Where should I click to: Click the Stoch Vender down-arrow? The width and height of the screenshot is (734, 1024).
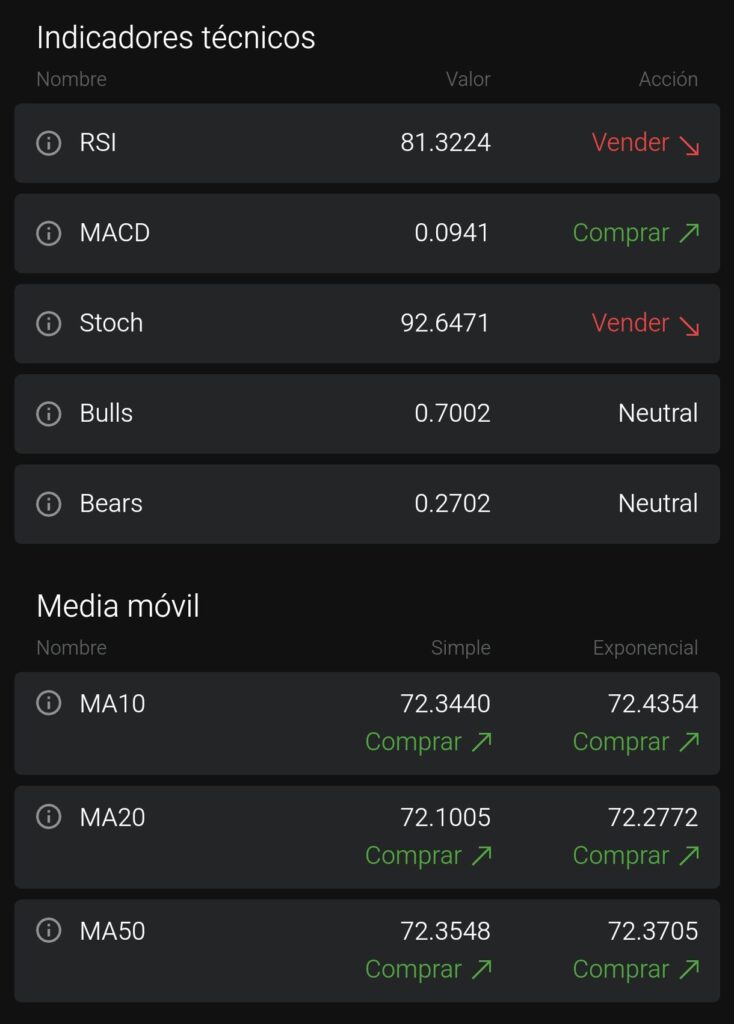click(x=689, y=325)
